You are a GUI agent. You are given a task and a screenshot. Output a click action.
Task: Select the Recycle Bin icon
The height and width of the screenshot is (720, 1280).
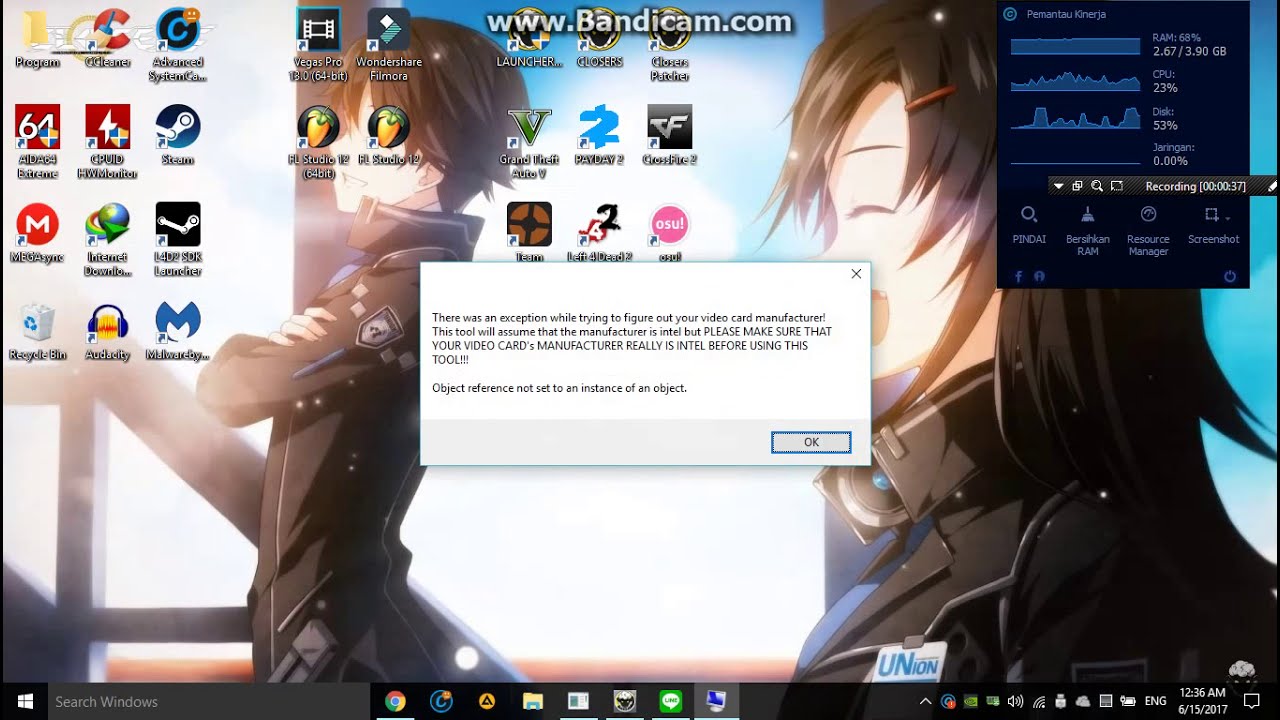click(x=37, y=332)
